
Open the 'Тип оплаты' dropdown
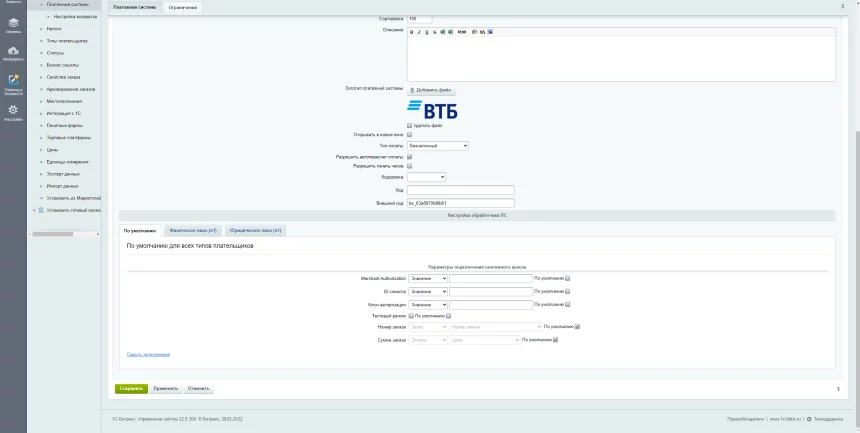[437, 146]
